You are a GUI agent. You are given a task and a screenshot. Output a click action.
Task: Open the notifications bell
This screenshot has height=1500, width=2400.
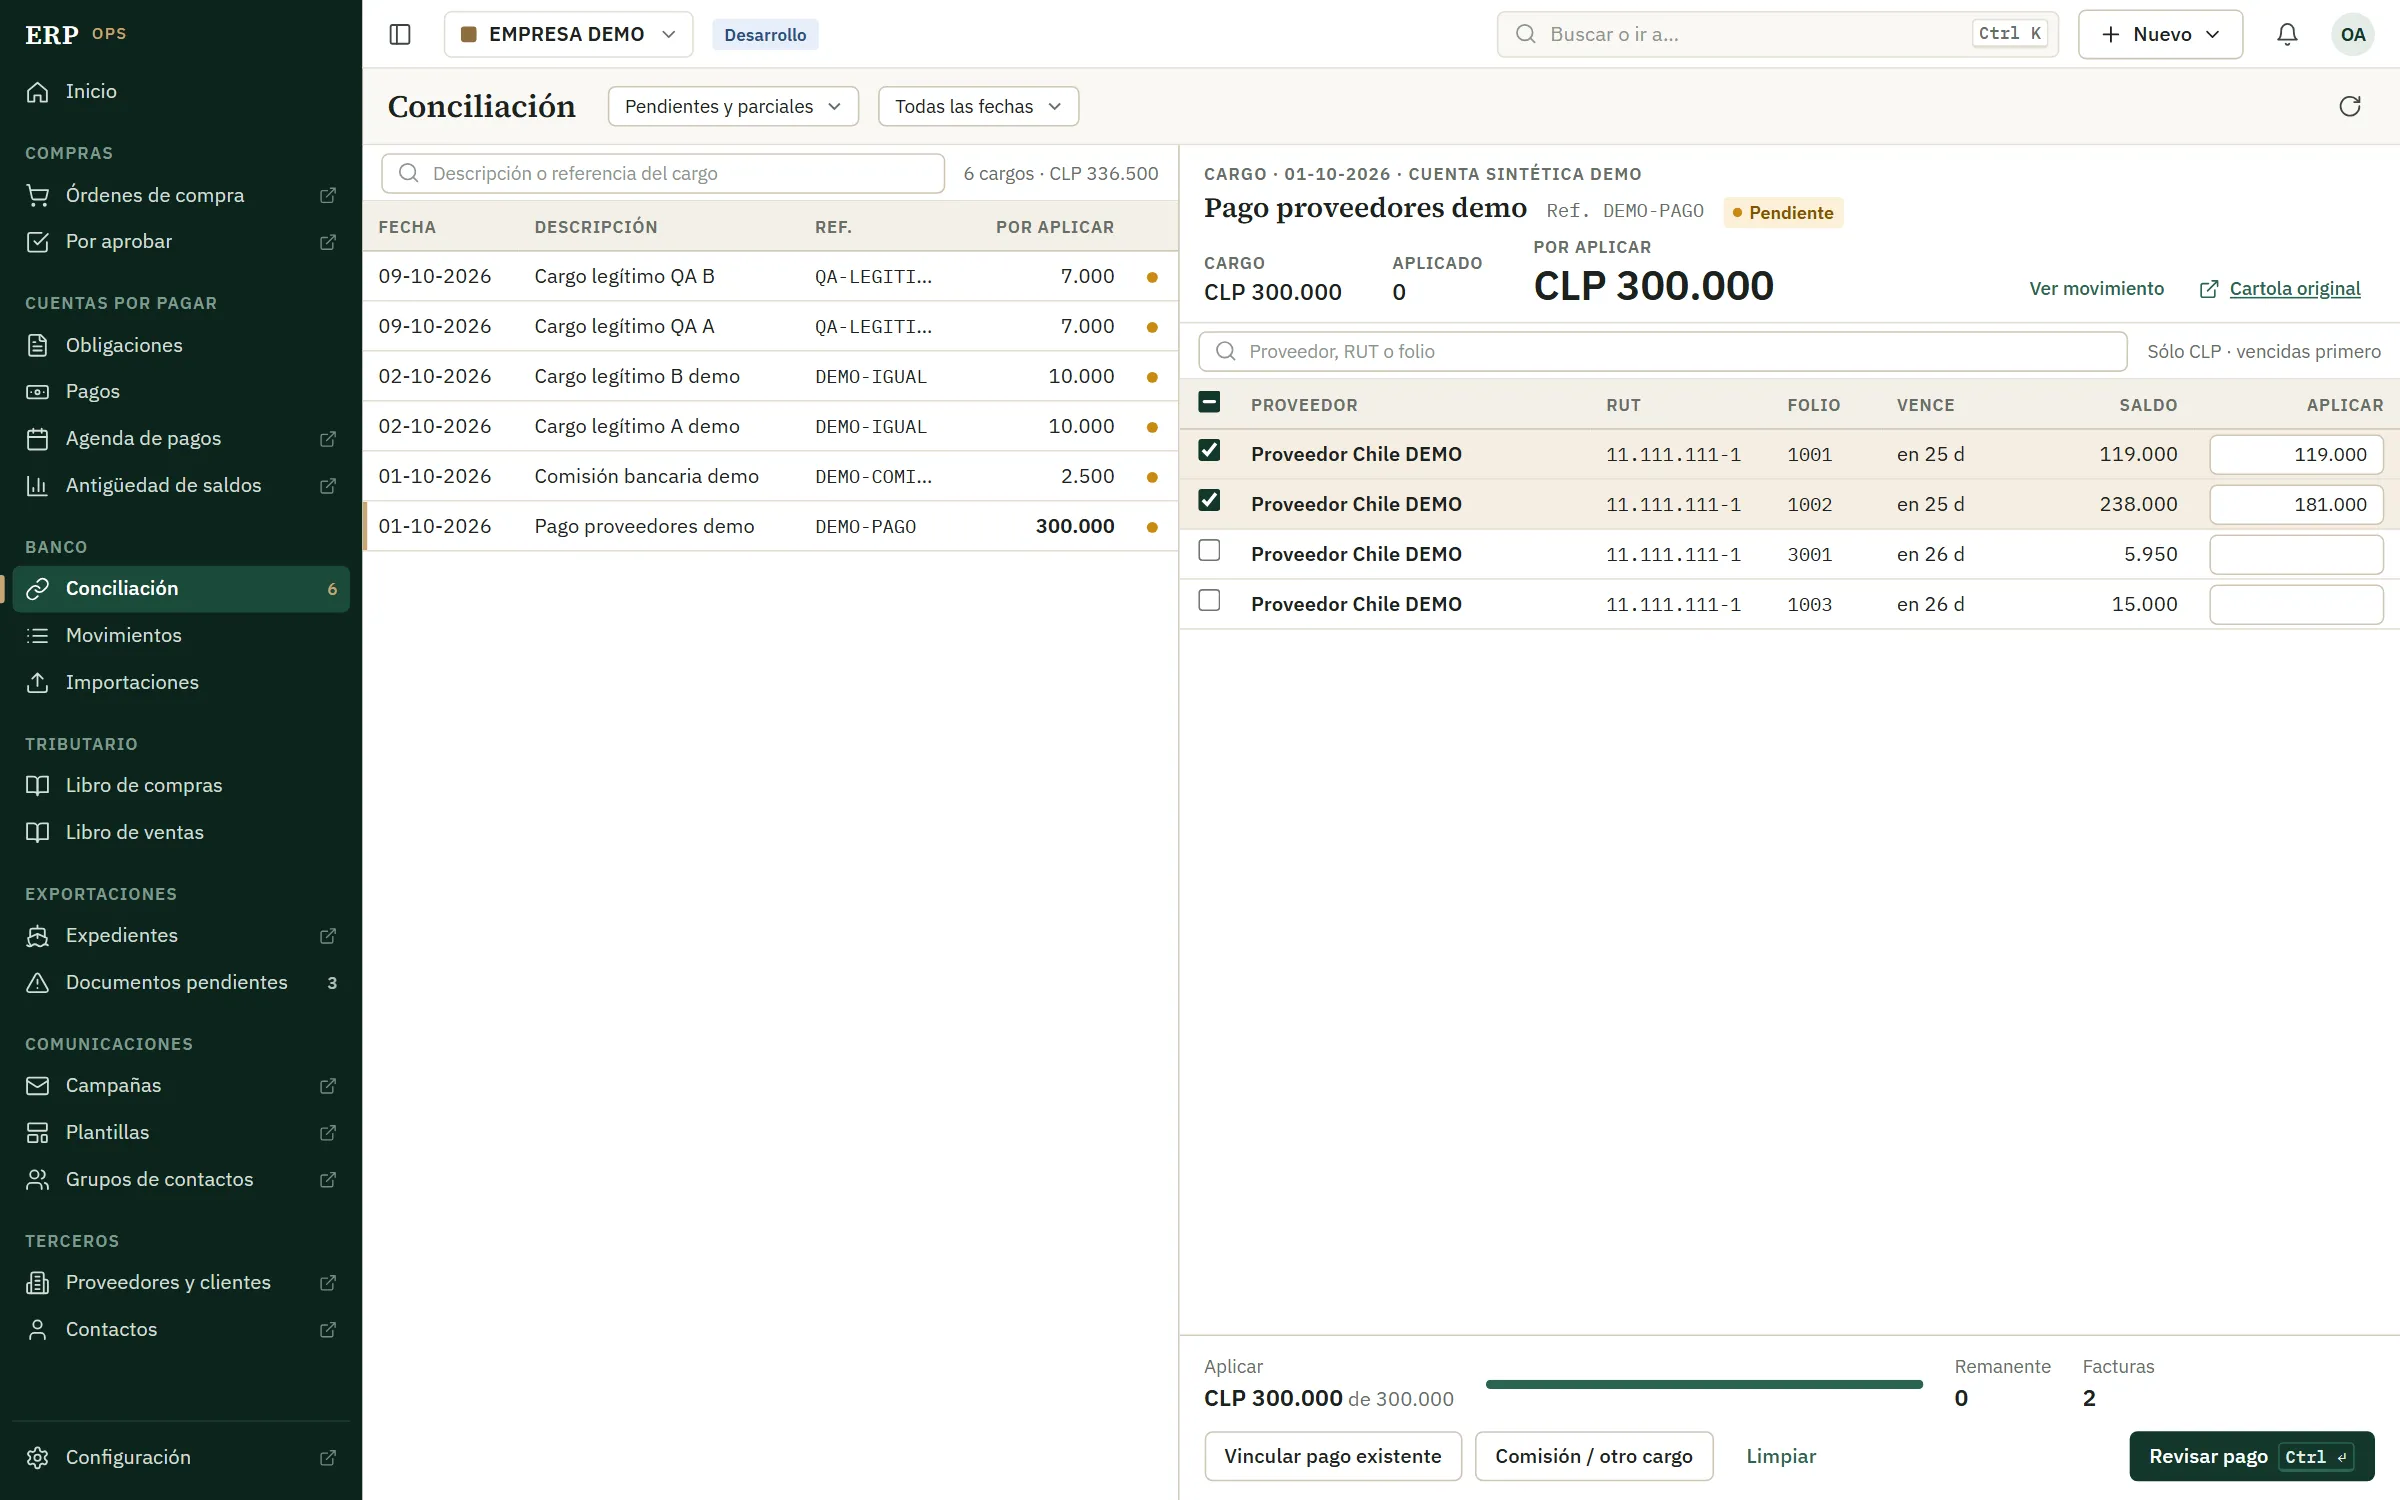2287,34
